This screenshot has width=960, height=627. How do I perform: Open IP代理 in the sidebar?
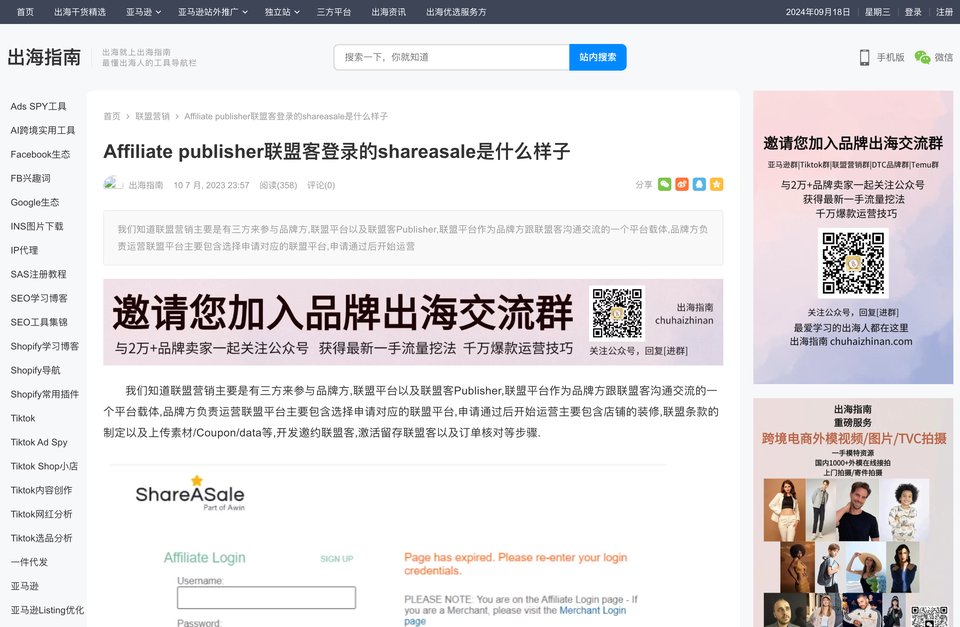click(x=24, y=250)
